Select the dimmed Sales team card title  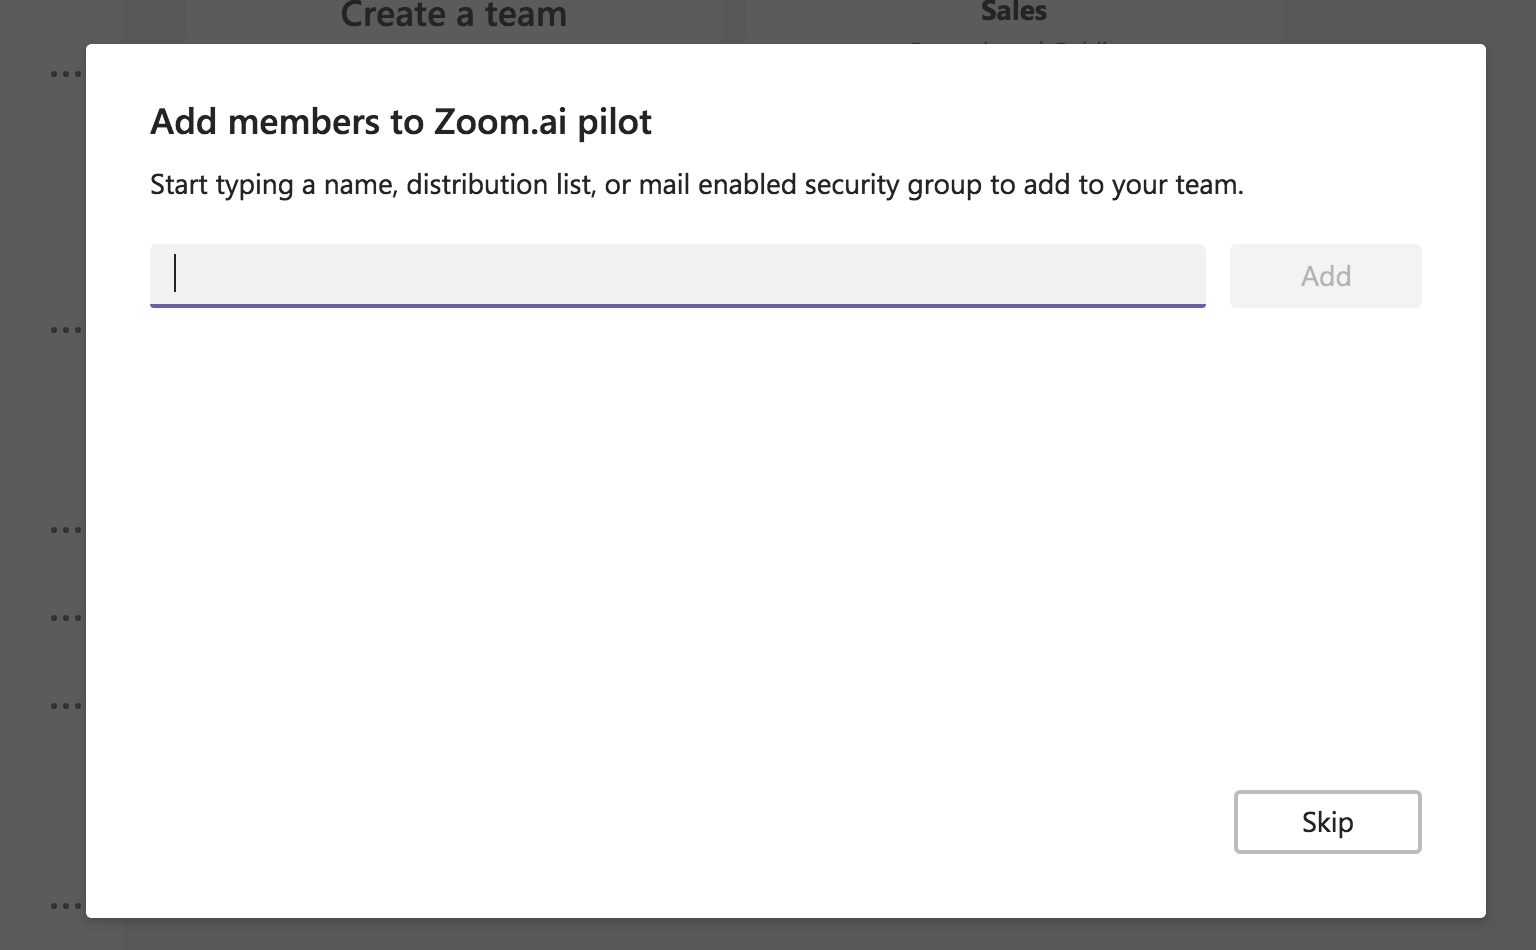point(1013,12)
